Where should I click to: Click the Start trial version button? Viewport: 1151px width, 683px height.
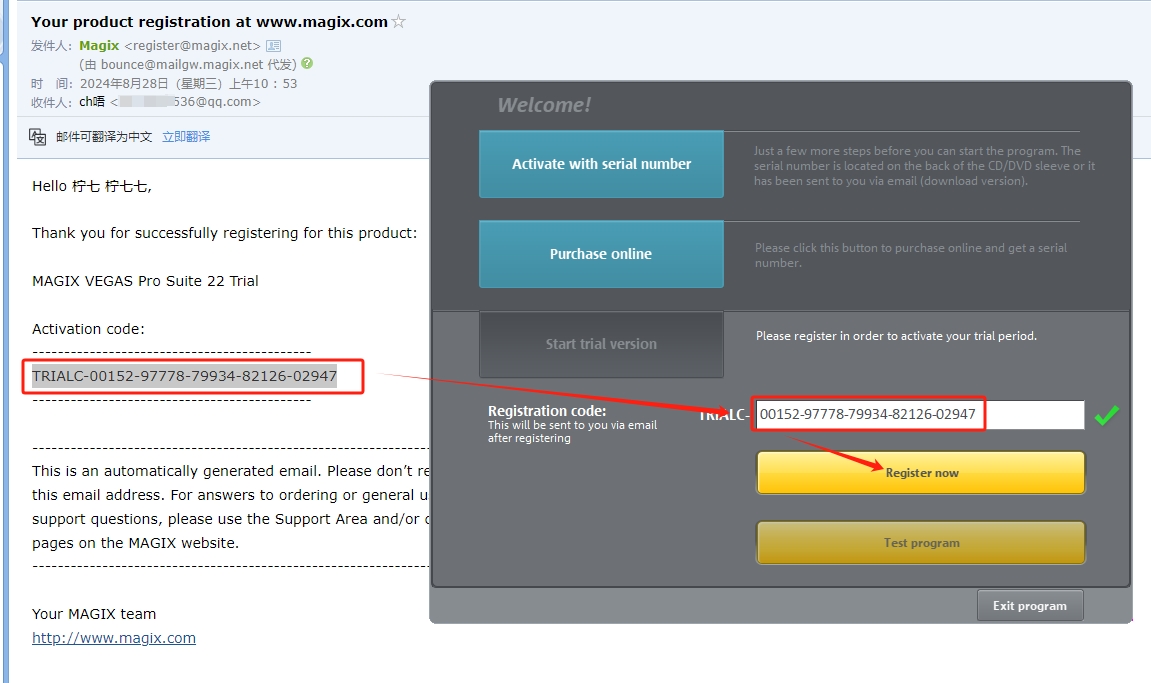pos(601,344)
